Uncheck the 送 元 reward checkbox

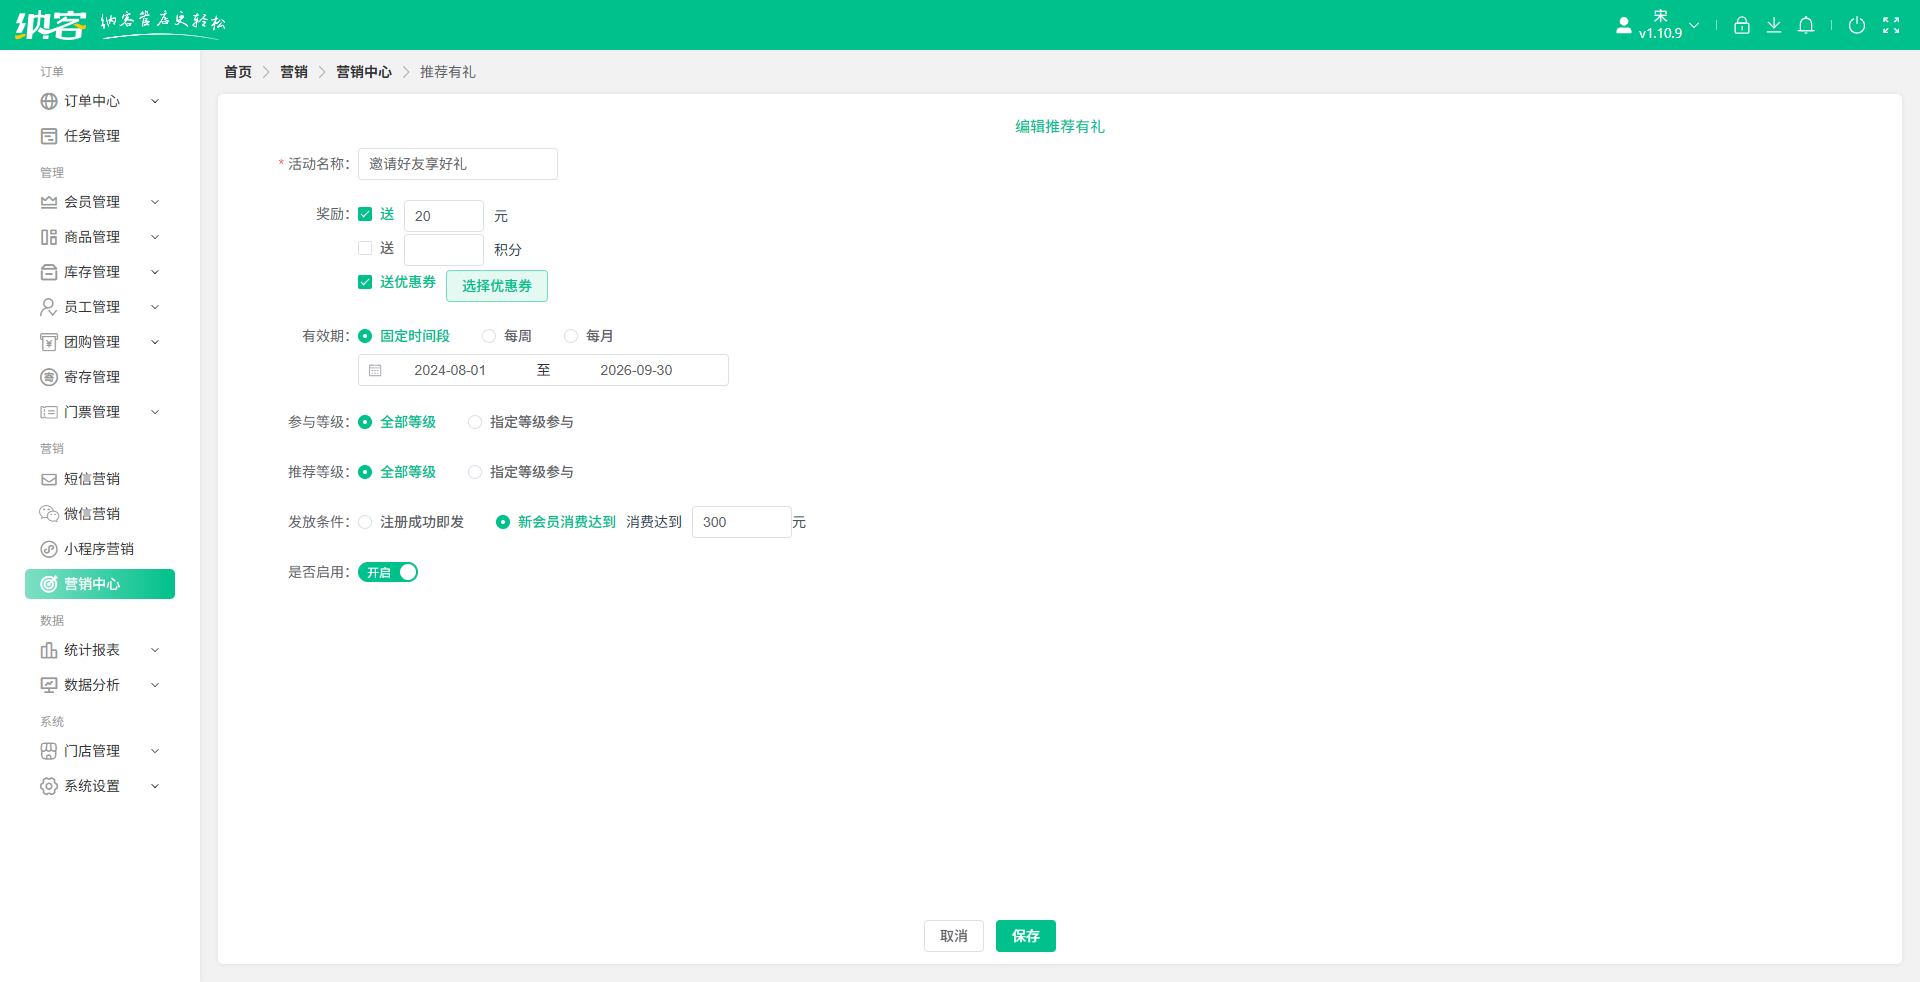[365, 214]
